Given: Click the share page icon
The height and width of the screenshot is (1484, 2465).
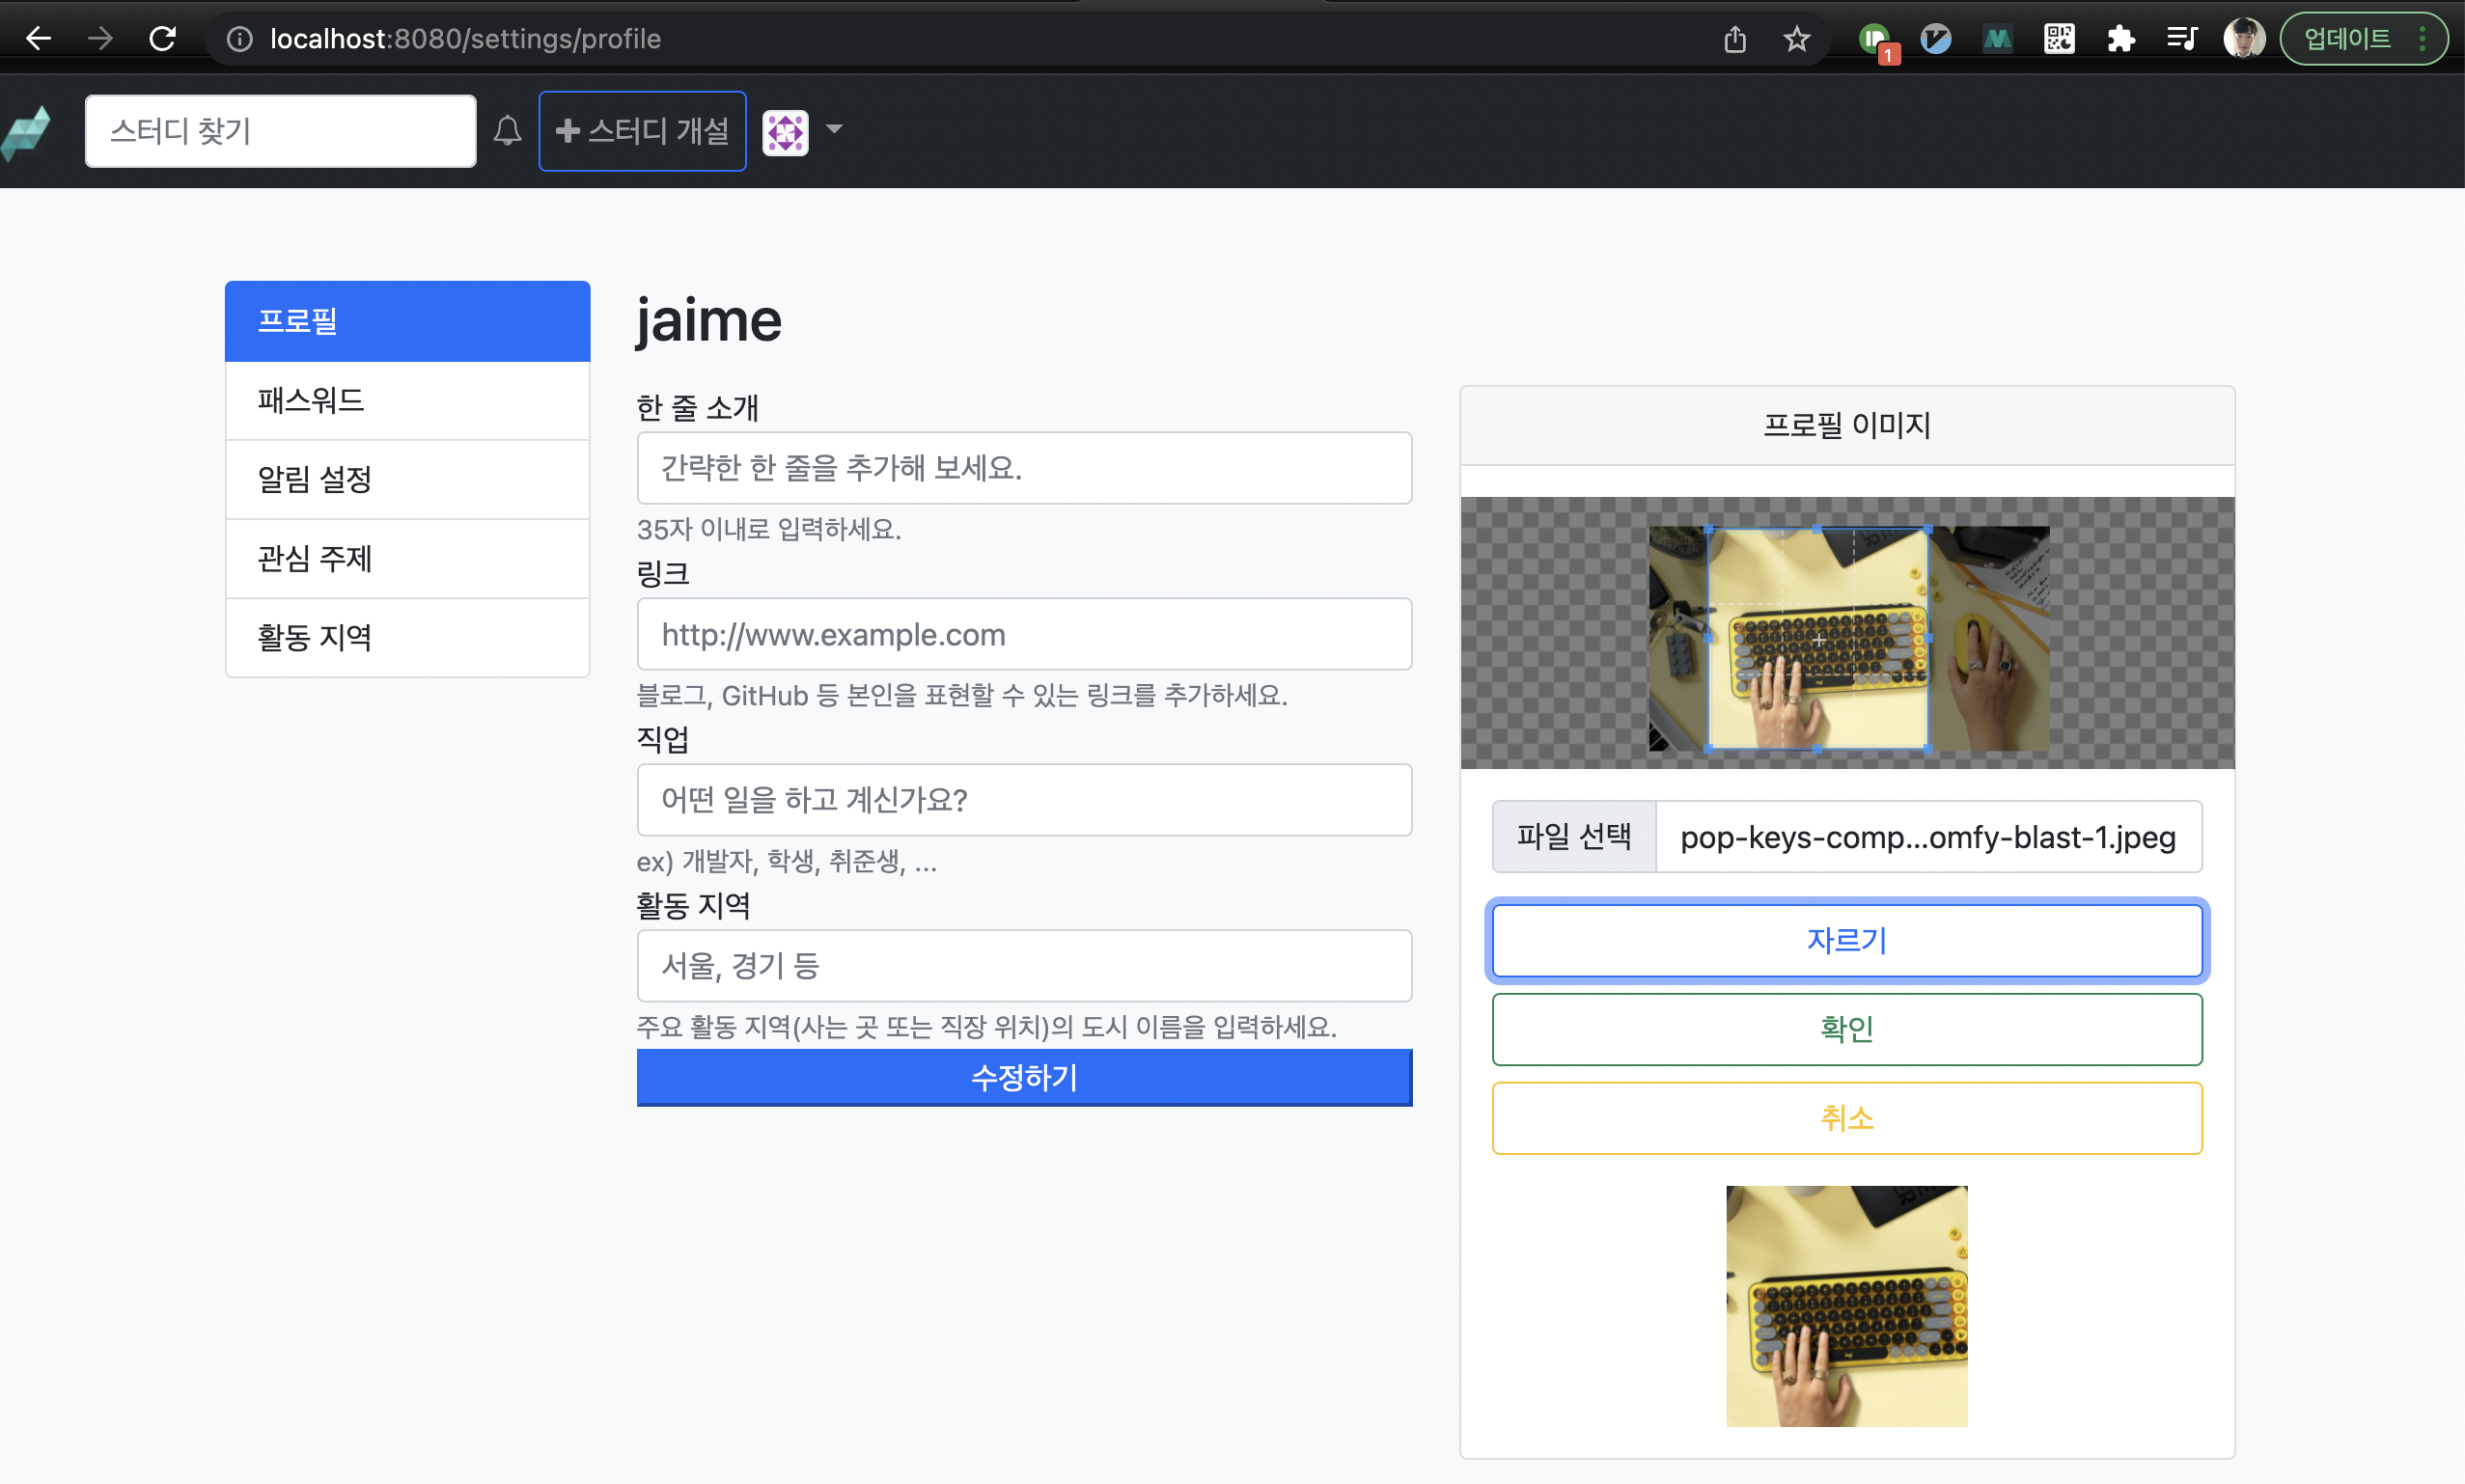Looking at the screenshot, I should point(1735,39).
